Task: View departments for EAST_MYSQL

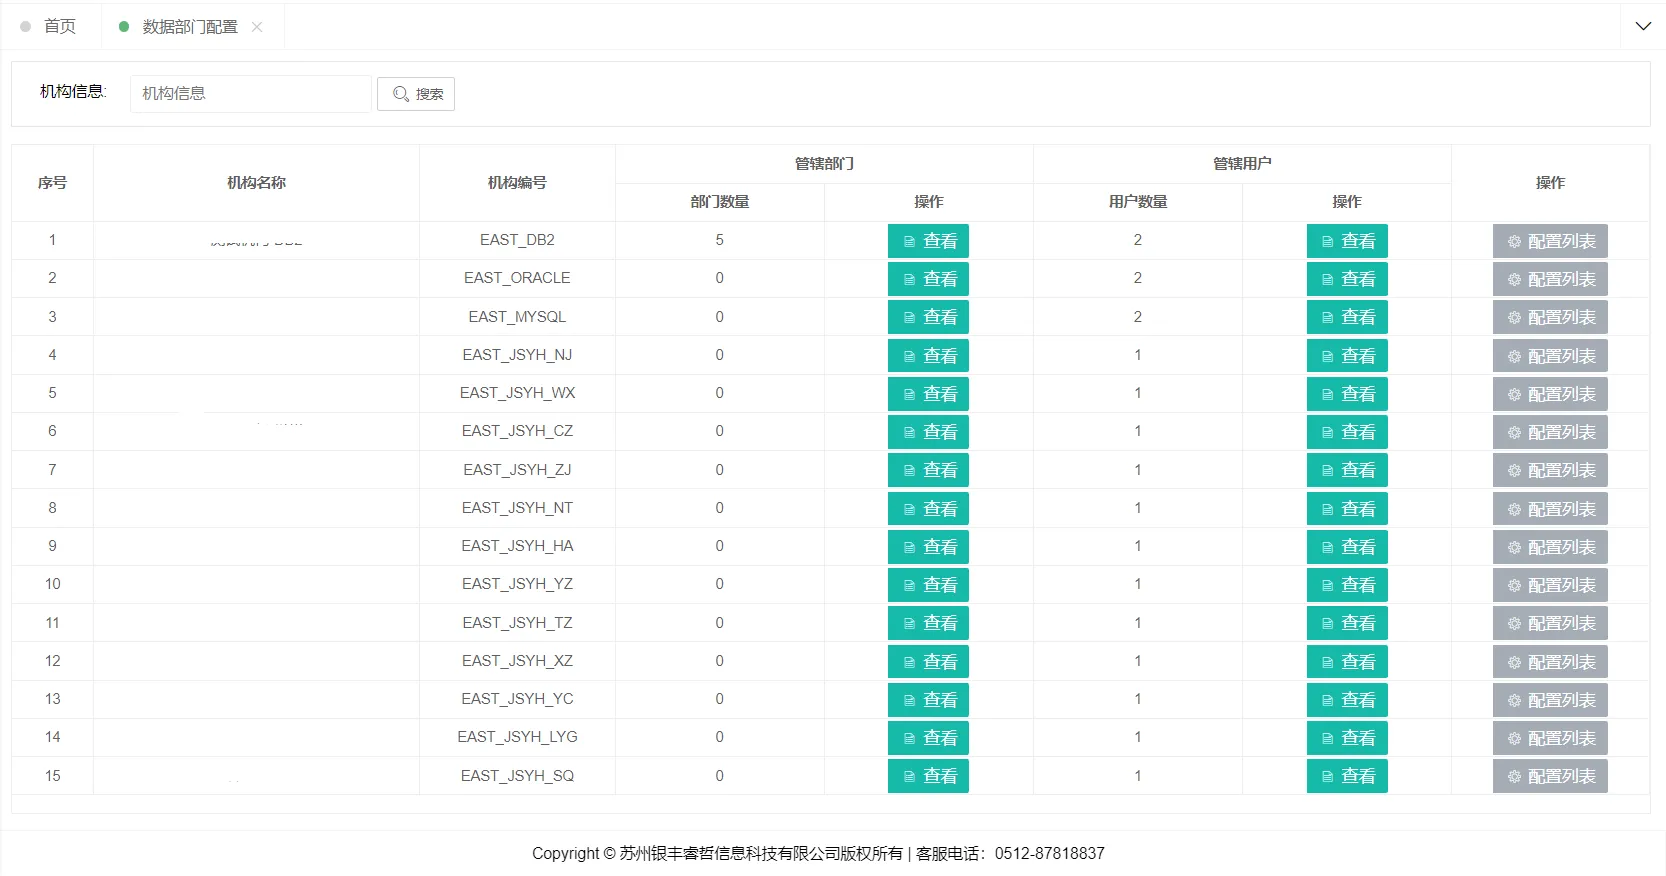Action: pos(928,317)
